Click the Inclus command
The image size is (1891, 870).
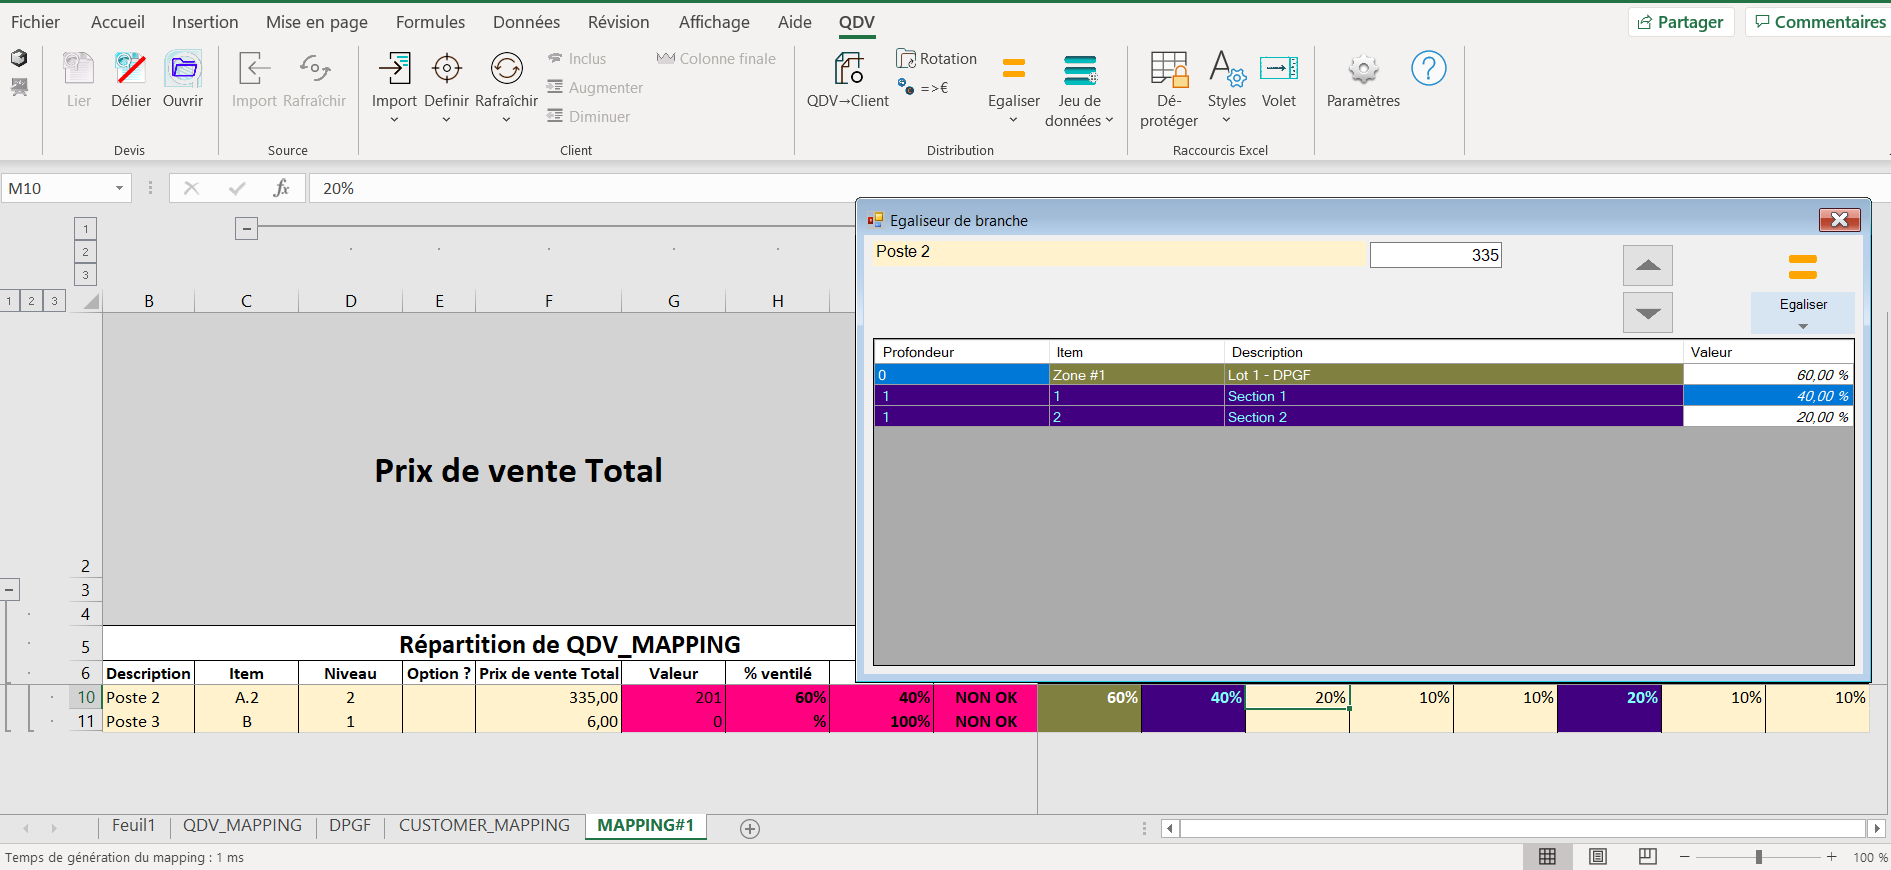[x=577, y=59]
